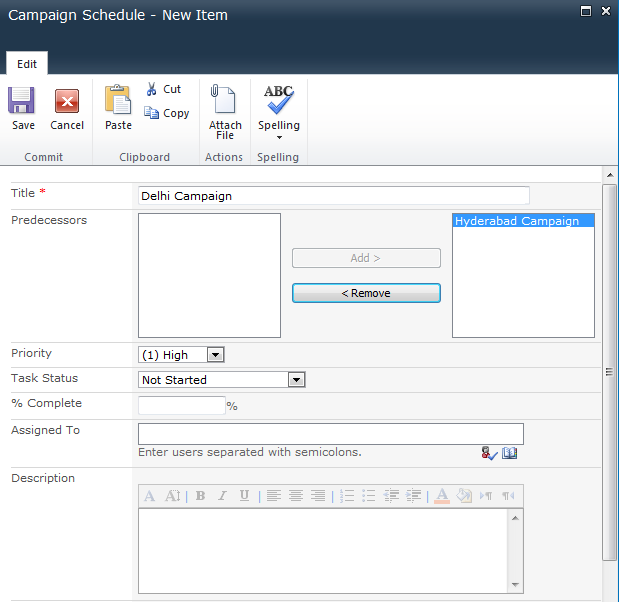Set left-to-right text direction
Image resolution: width=619 pixels, height=602 pixels.
(486, 496)
